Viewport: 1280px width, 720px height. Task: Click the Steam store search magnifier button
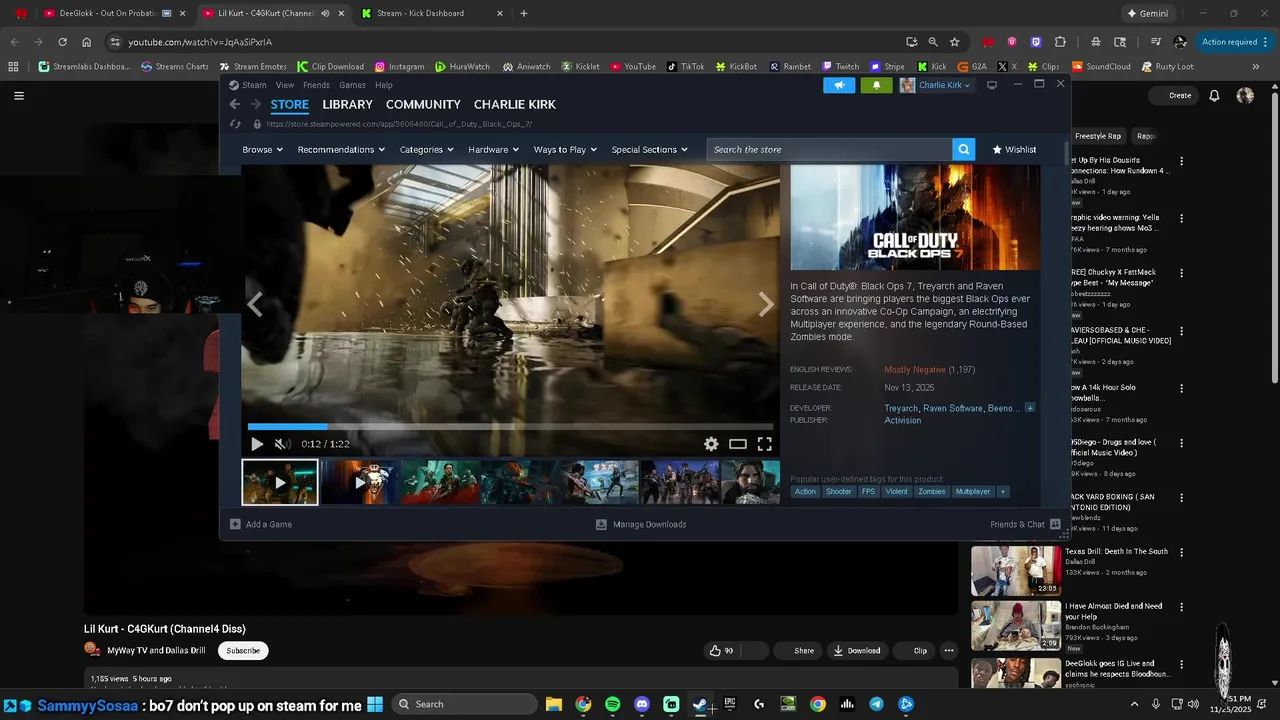pos(964,149)
